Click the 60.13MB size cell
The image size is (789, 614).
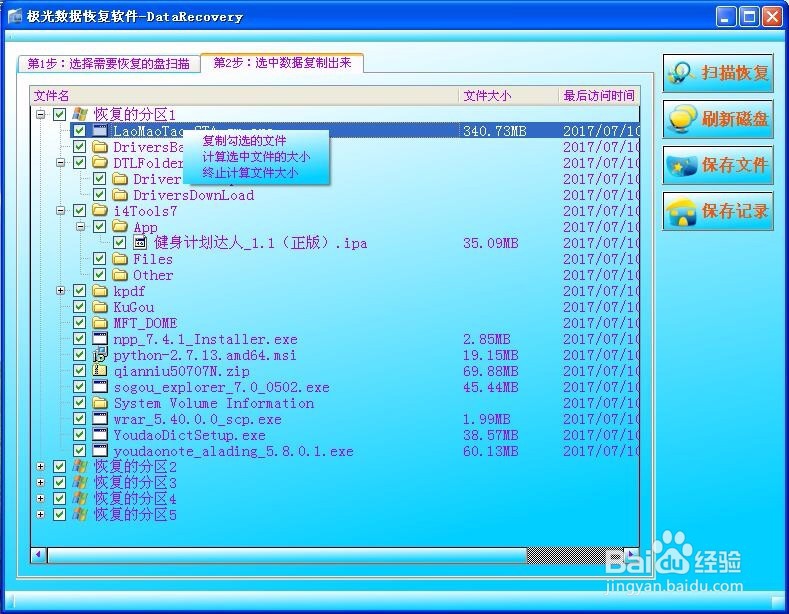pos(491,451)
